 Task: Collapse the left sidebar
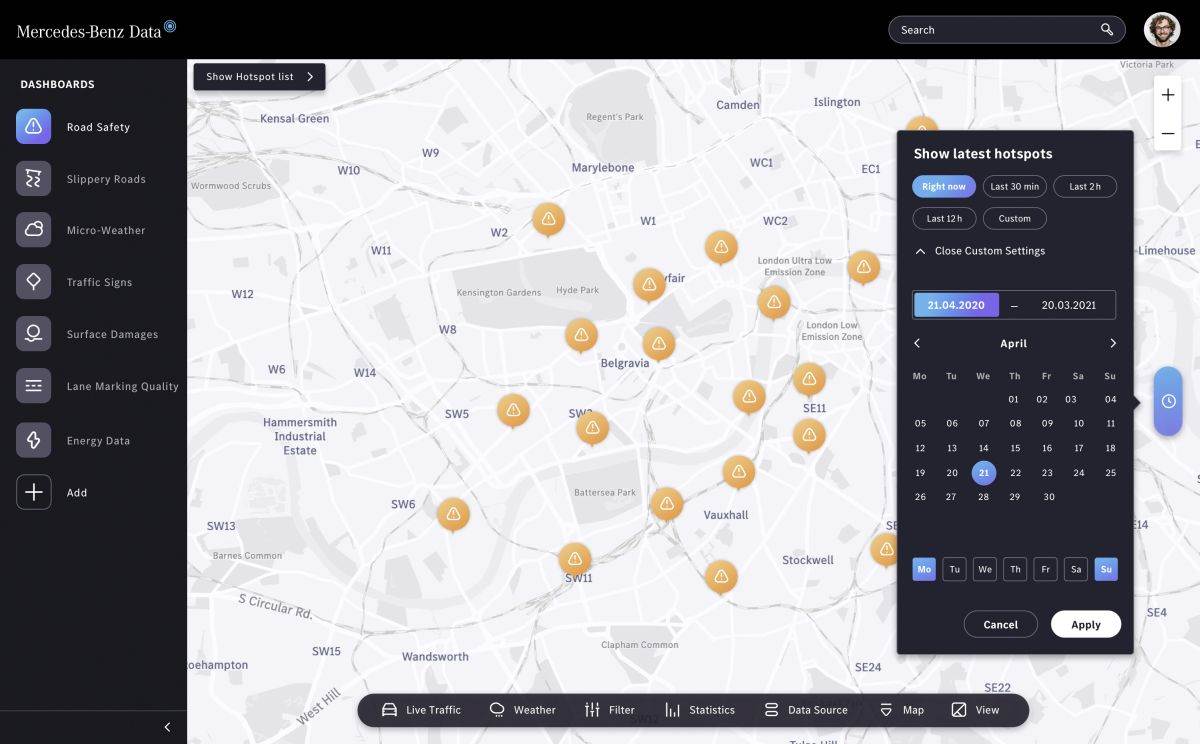166,727
